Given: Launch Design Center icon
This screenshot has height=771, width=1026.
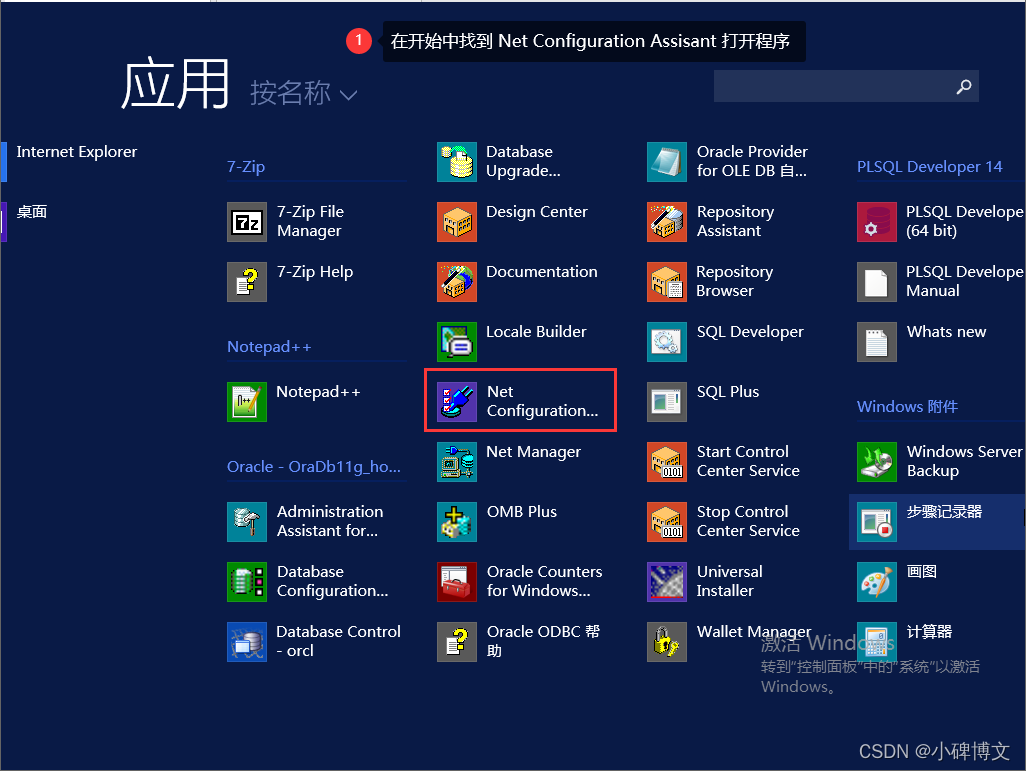Looking at the screenshot, I should tap(457, 222).
